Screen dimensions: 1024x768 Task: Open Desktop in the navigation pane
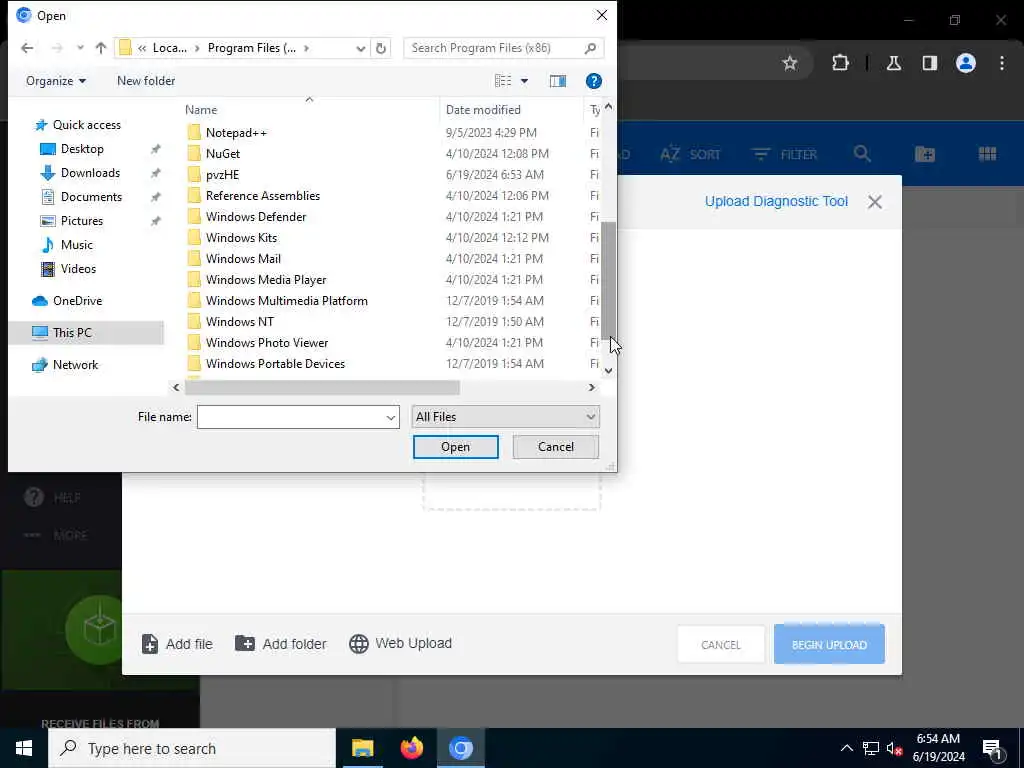(82, 149)
